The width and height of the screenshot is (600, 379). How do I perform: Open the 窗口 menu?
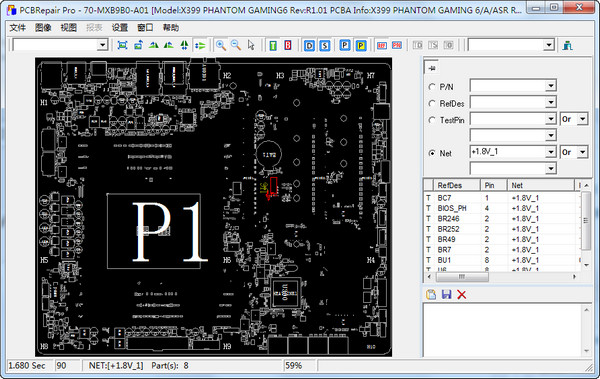145,28
